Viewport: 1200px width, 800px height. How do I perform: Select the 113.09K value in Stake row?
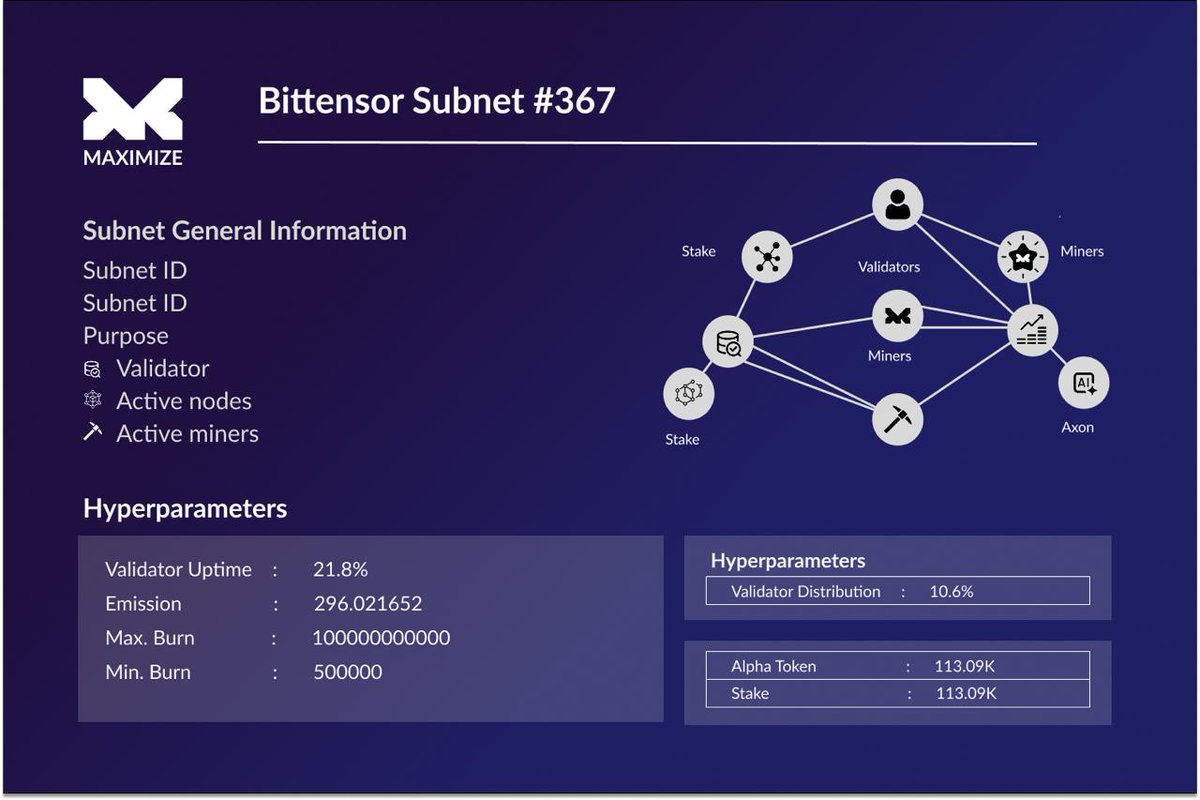[x=966, y=693]
